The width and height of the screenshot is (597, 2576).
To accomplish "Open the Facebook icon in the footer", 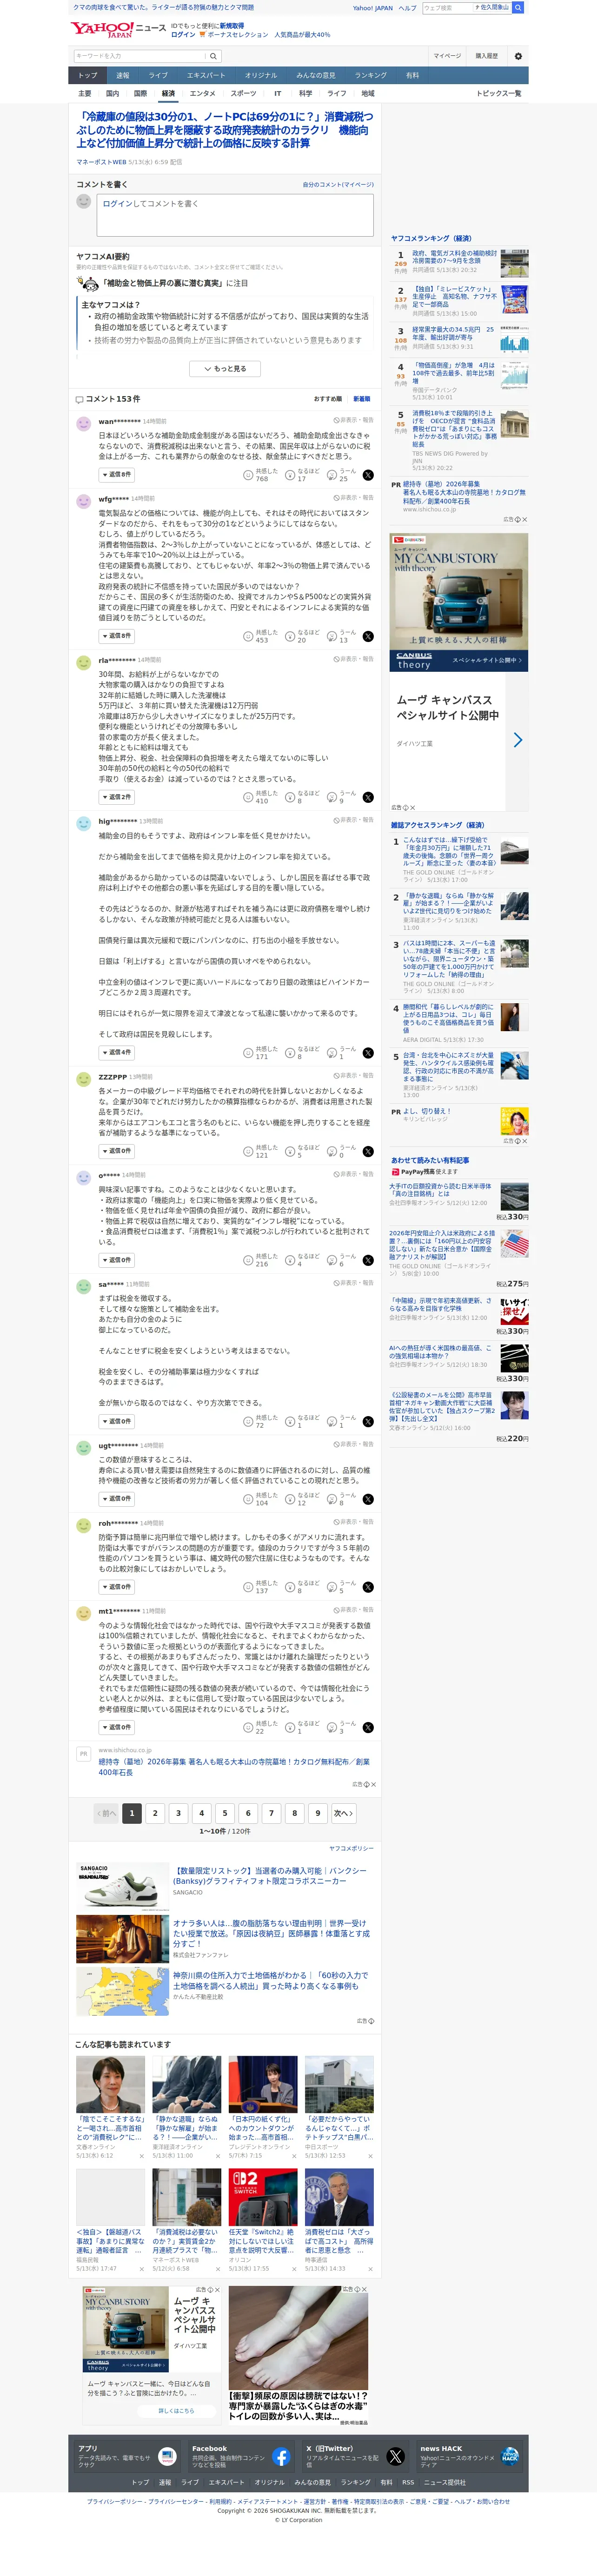I will coord(281,2456).
